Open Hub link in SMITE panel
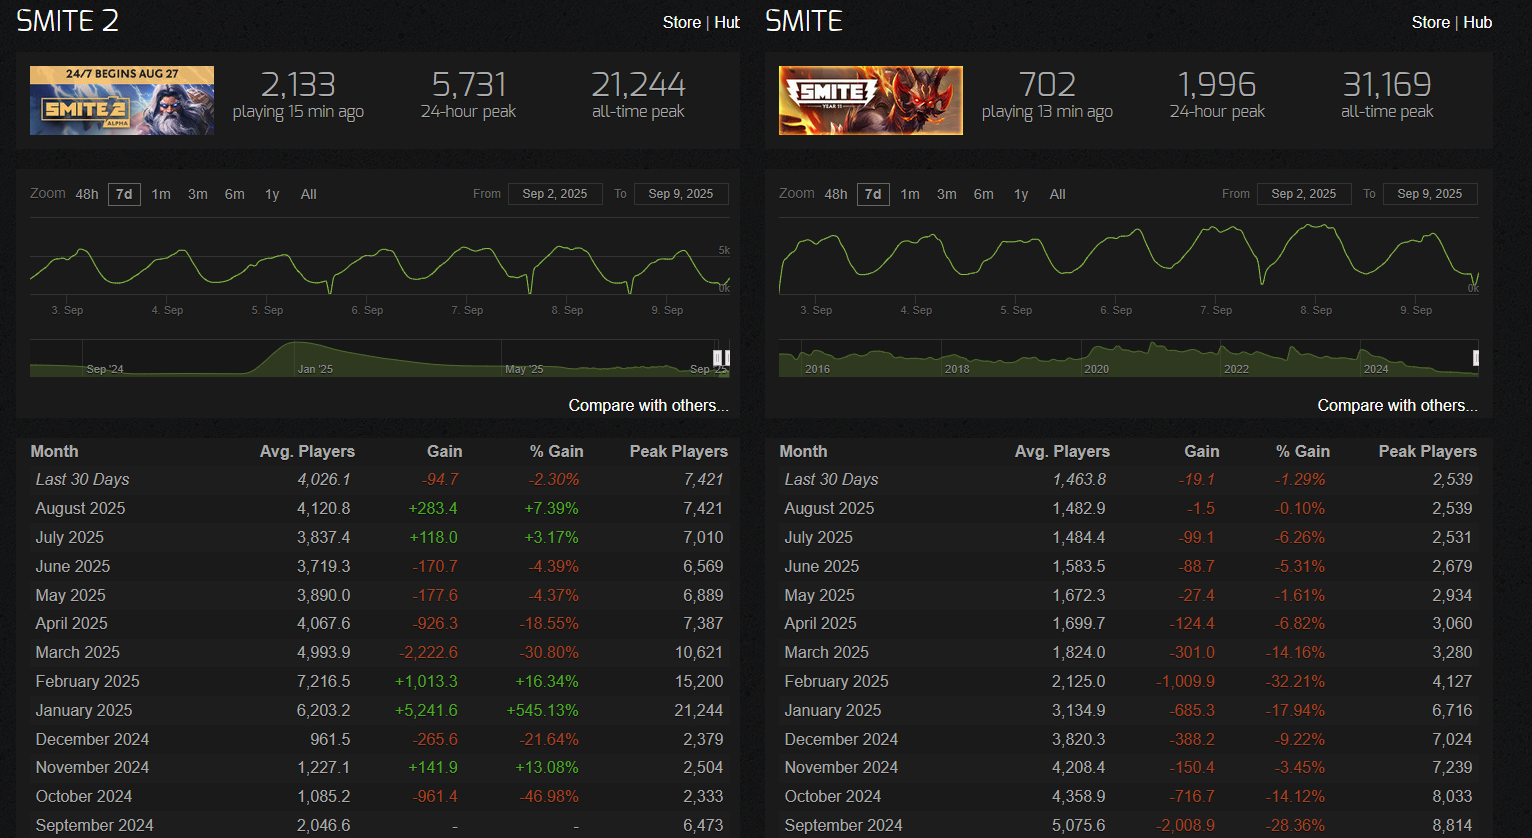The width and height of the screenshot is (1532, 838). (x=1477, y=22)
